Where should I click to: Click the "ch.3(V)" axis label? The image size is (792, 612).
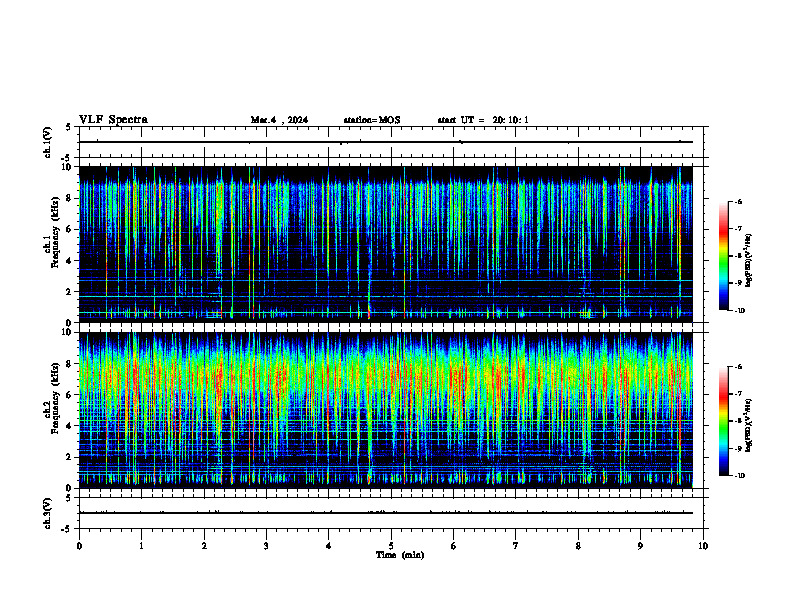tap(48, 513)
